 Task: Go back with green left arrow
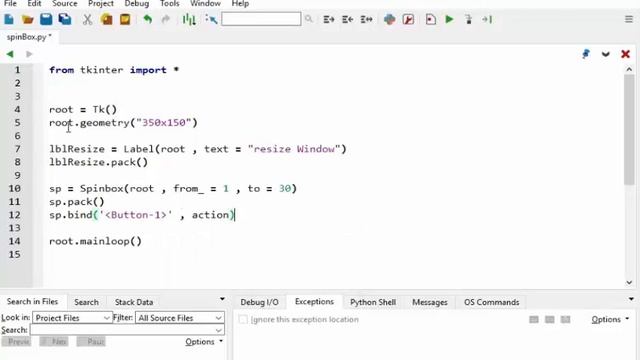[x=10, y=54]
